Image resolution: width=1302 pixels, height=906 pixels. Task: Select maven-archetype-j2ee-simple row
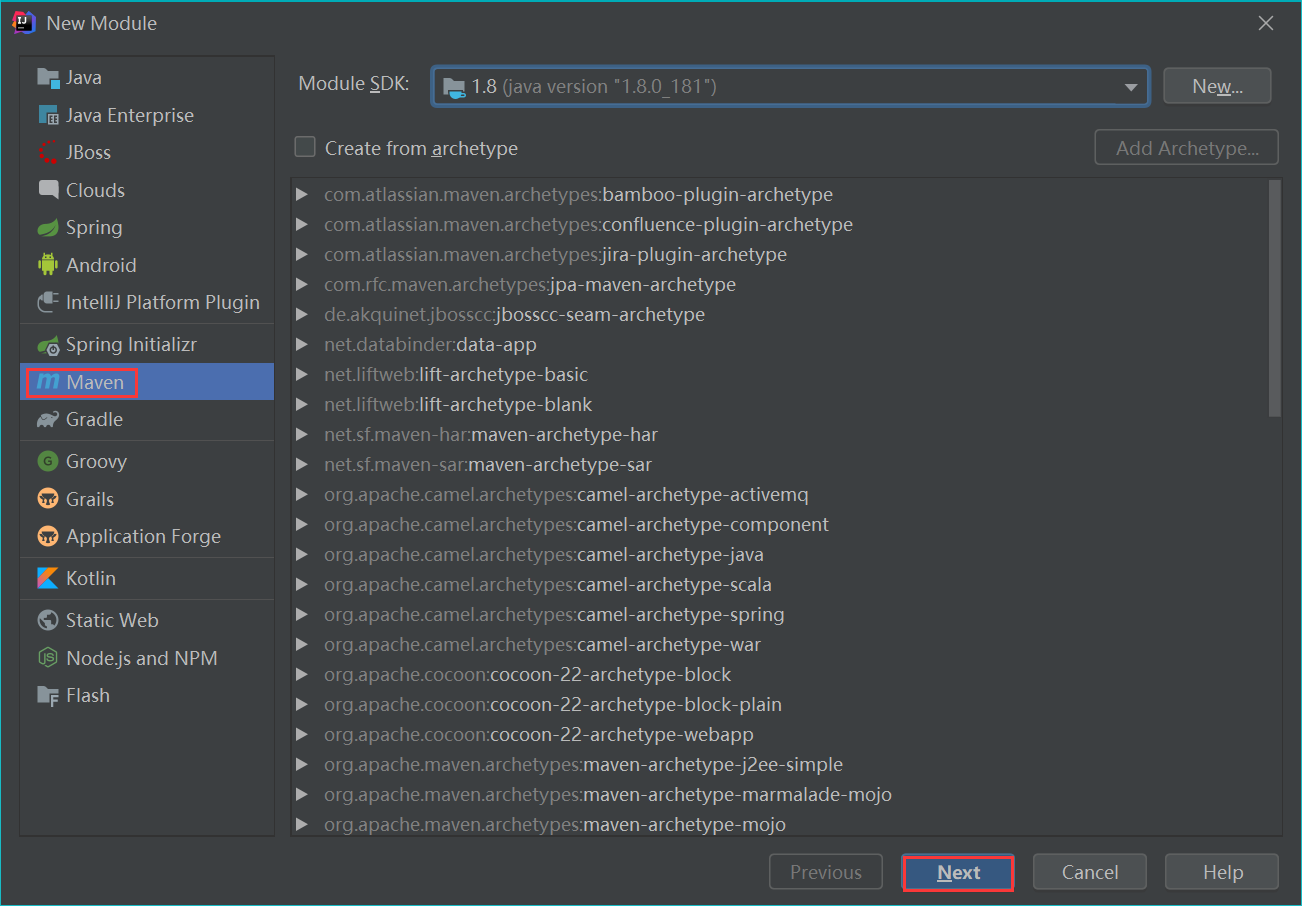pyautogui.click(x=780, y=765)
